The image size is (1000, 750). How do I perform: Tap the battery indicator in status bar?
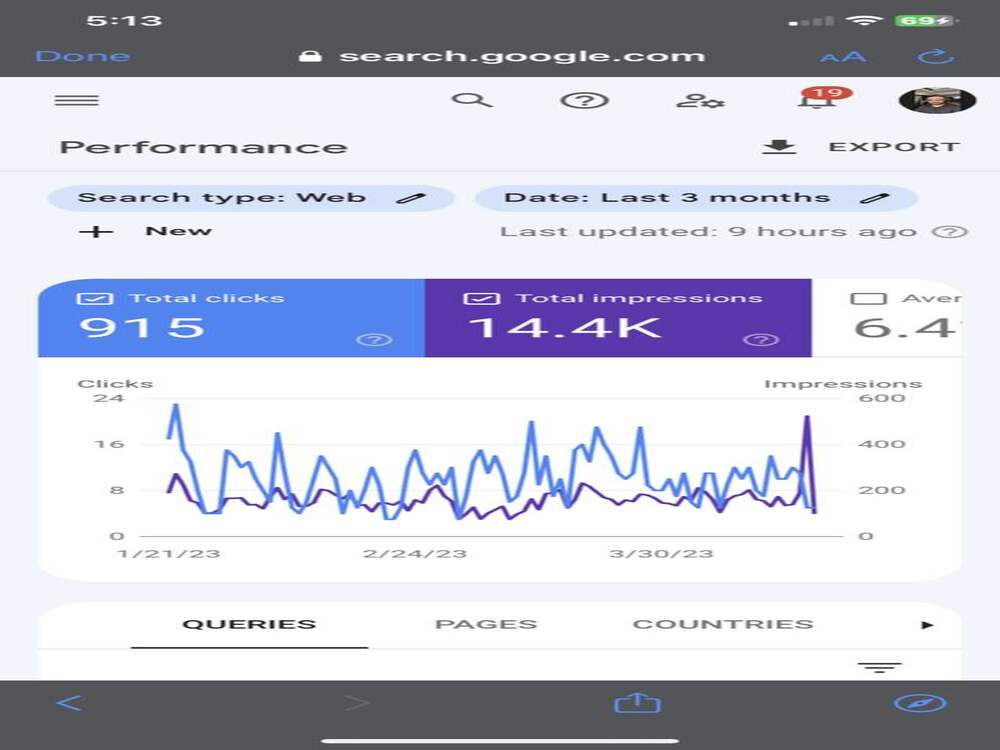[x=925, y=20]
